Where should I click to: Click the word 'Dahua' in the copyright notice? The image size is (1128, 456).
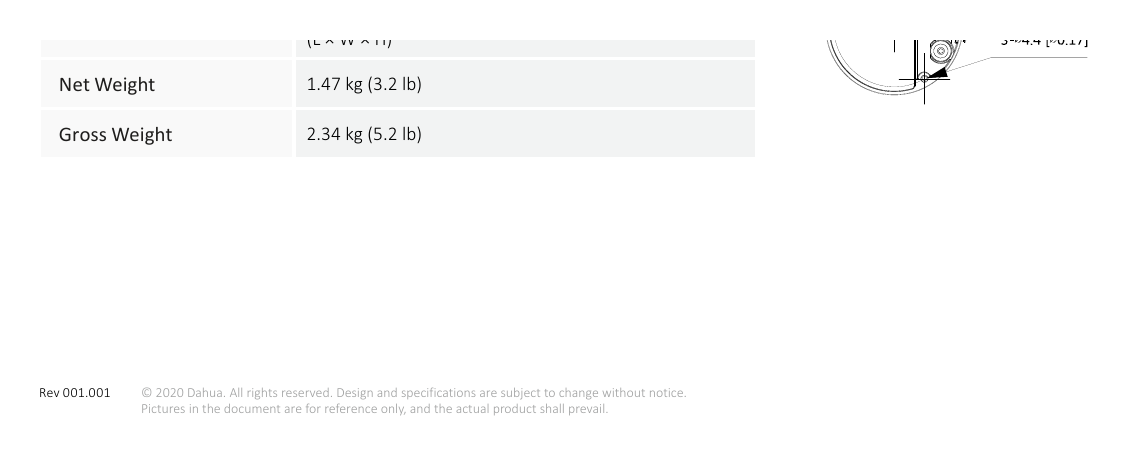click(x=205, y=393)
